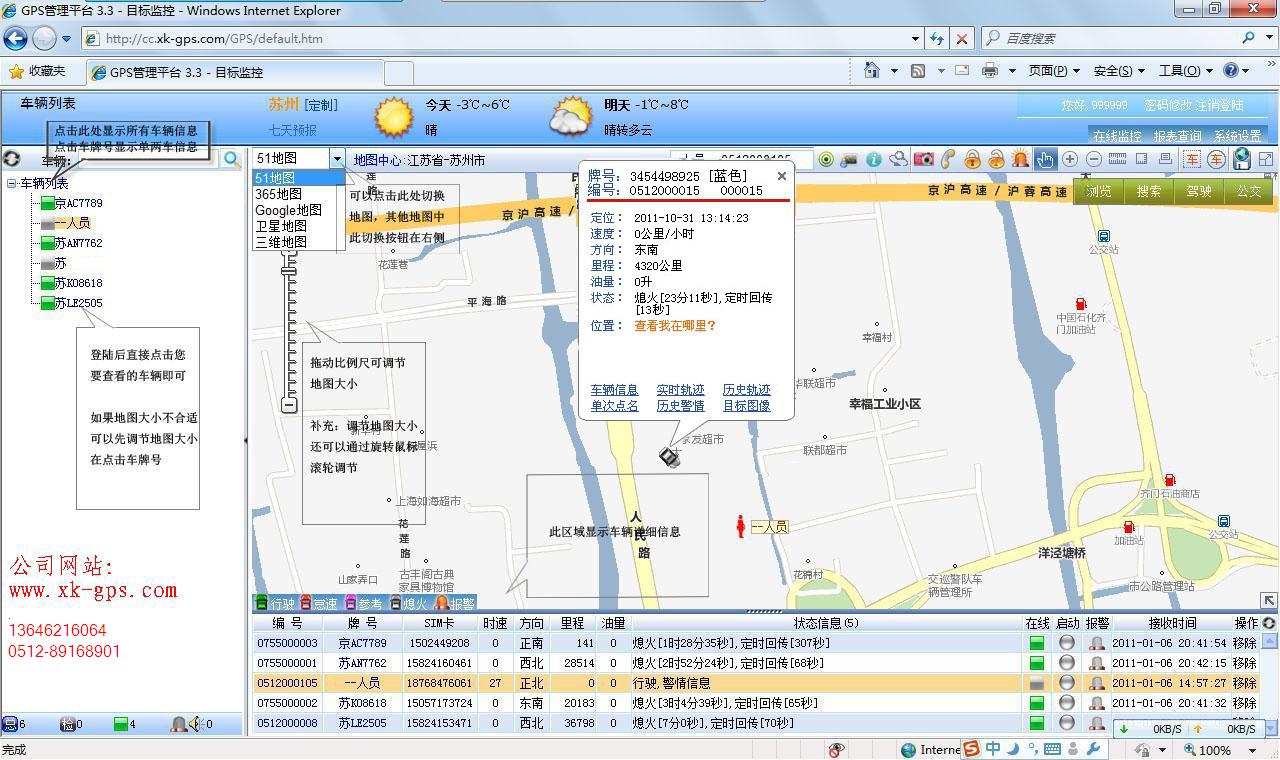The image size is (1280, 760).
Task: Click the blue info icon in map toolbar
Action: click(x=874, y=159)
